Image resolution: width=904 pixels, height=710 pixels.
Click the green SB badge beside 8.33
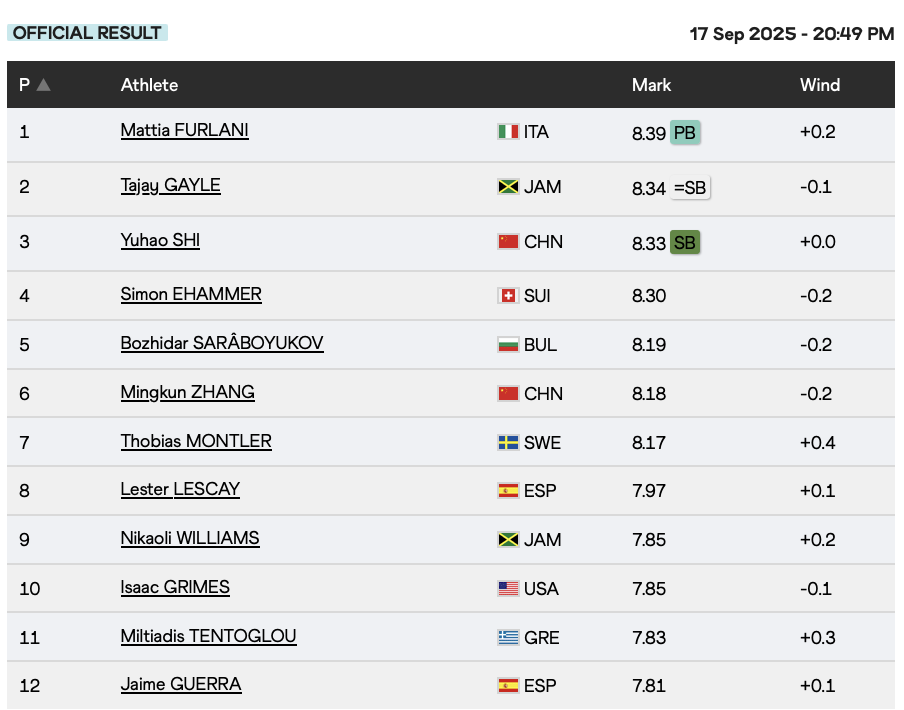685,243
